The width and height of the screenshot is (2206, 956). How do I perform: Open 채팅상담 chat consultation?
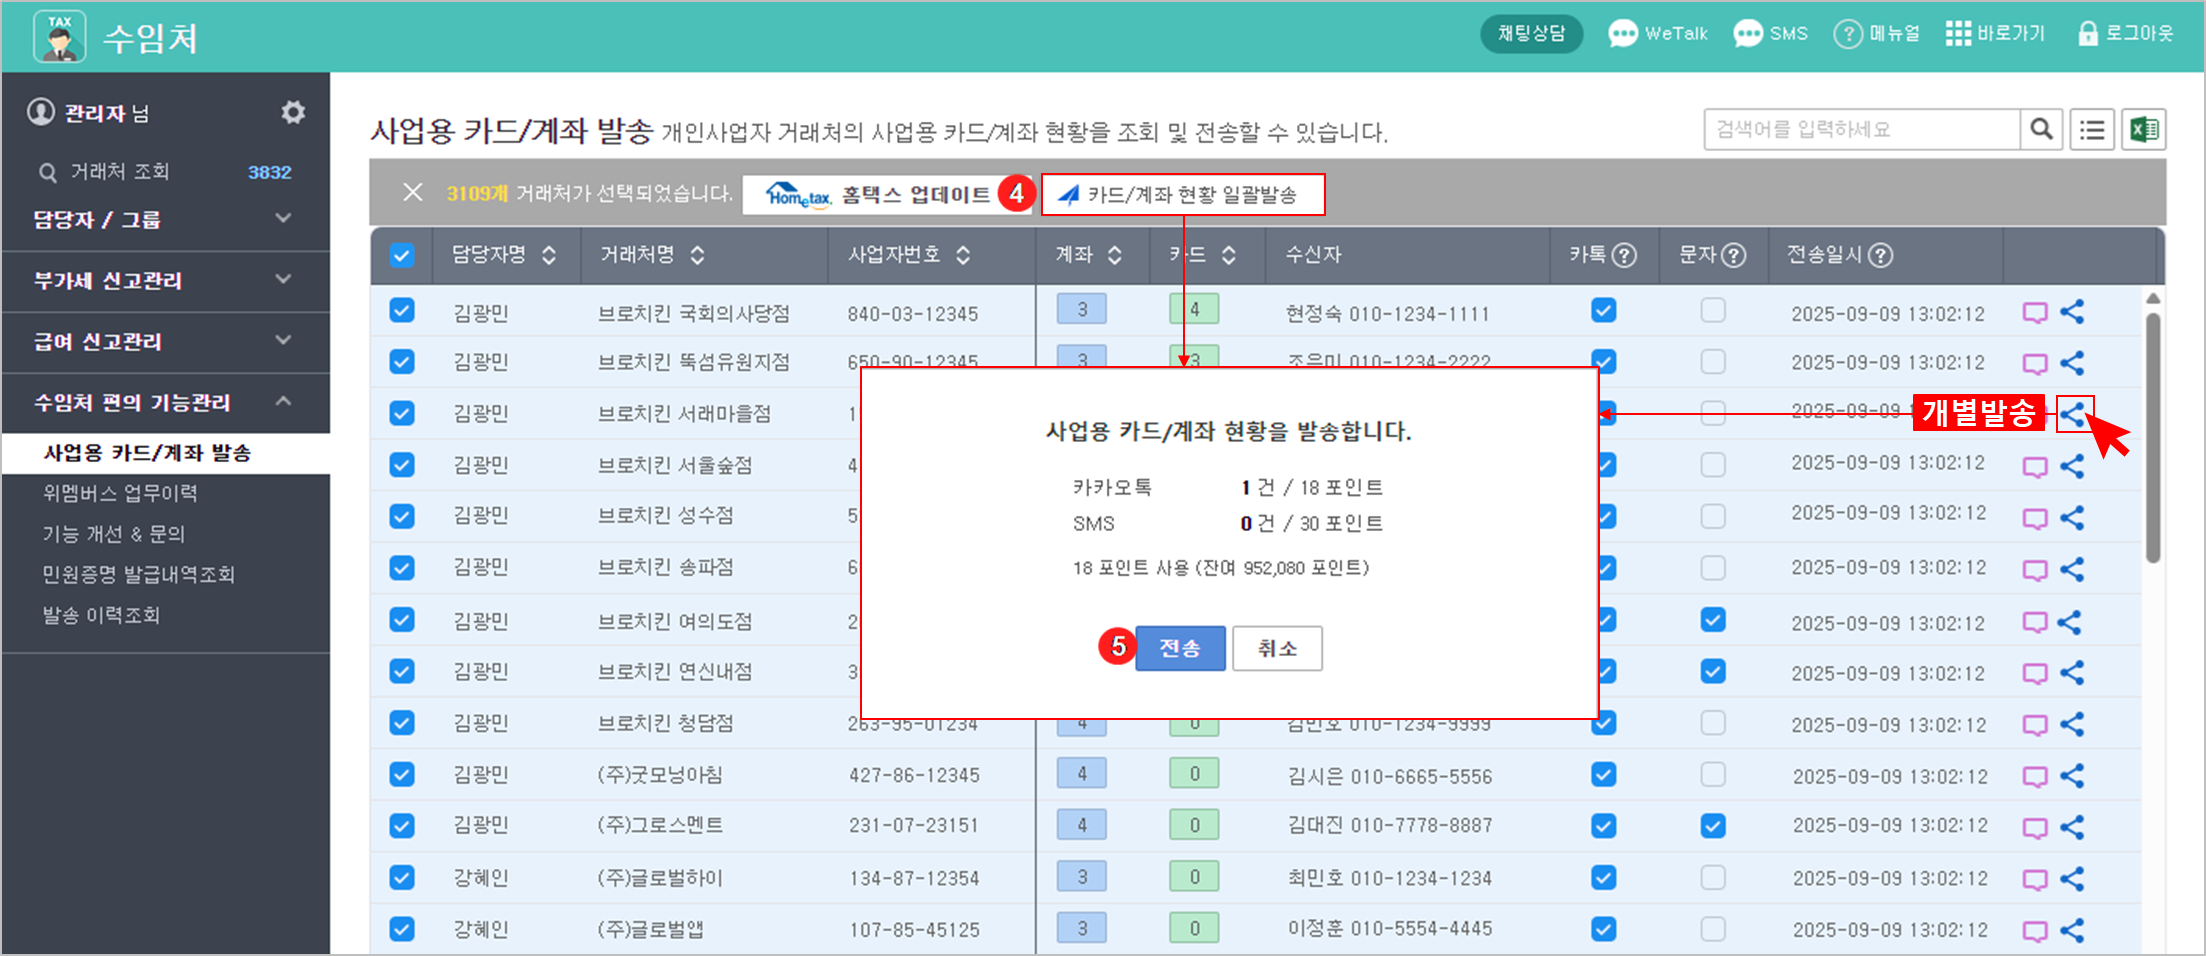coord(1531,33)
